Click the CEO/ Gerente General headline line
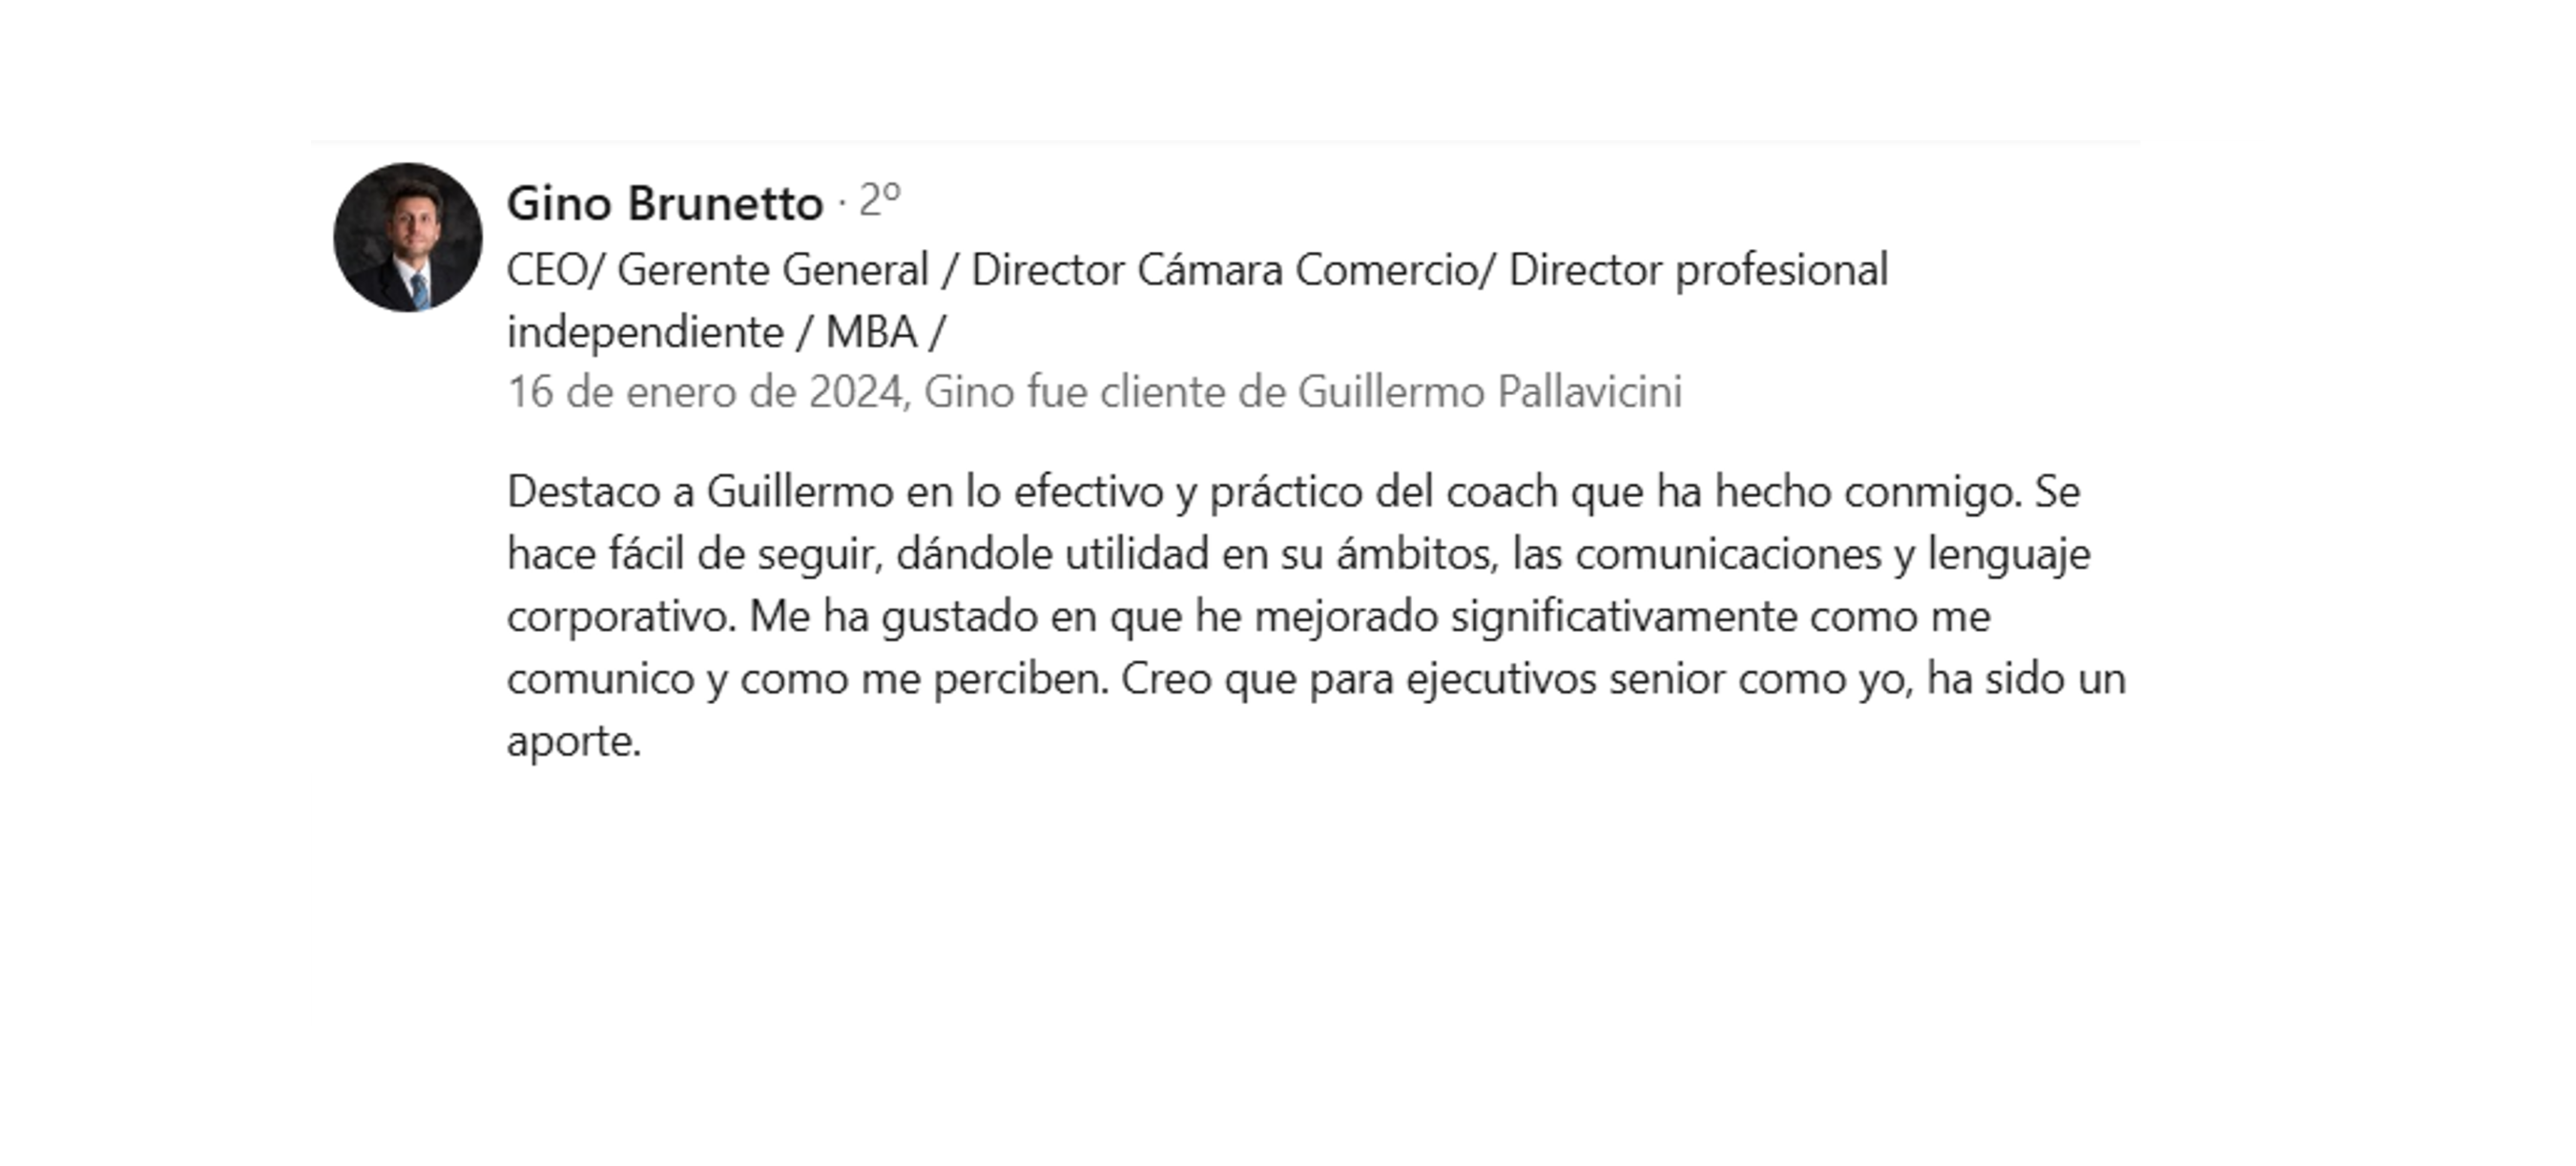This screenshot has height=1166, width=2576. tap(1197, 271)
